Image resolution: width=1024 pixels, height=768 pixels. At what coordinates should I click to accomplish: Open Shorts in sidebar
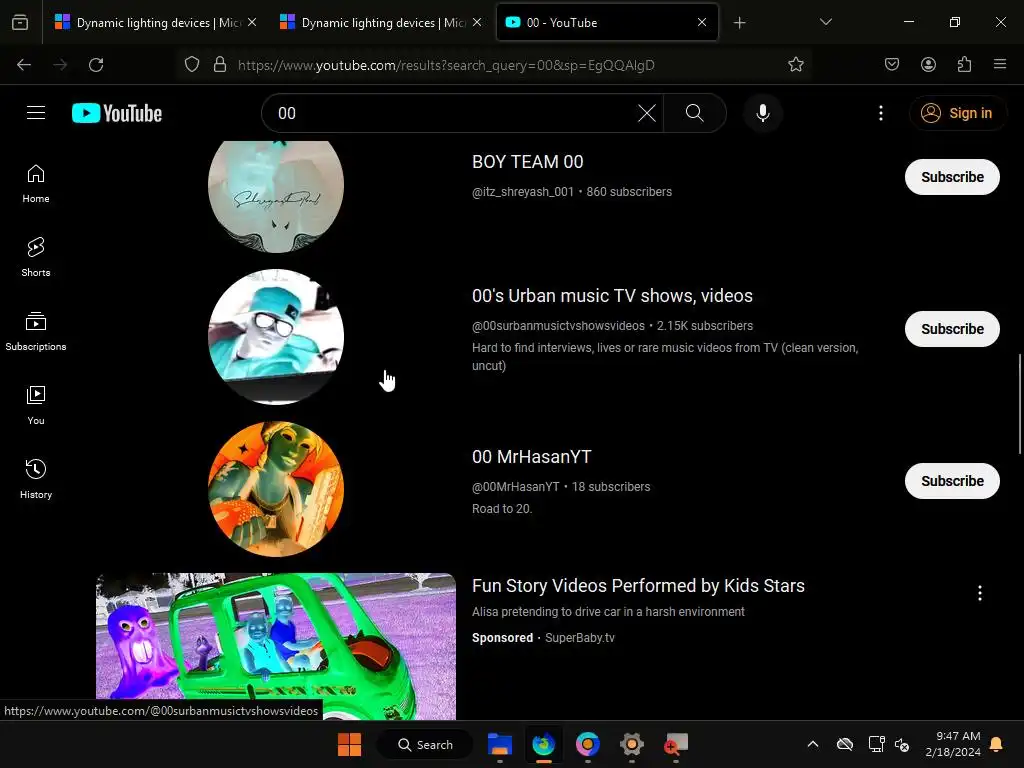[36, 257]
